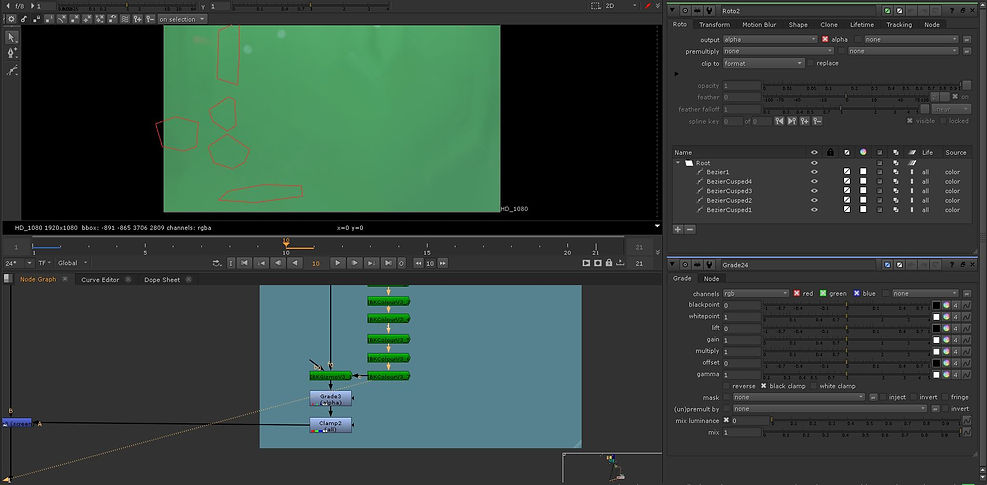Image resolution: width=987 pixels, height=485 pixels.
Task: Open curve editor icon for Grade gamma
Action: tap(968, 375)
